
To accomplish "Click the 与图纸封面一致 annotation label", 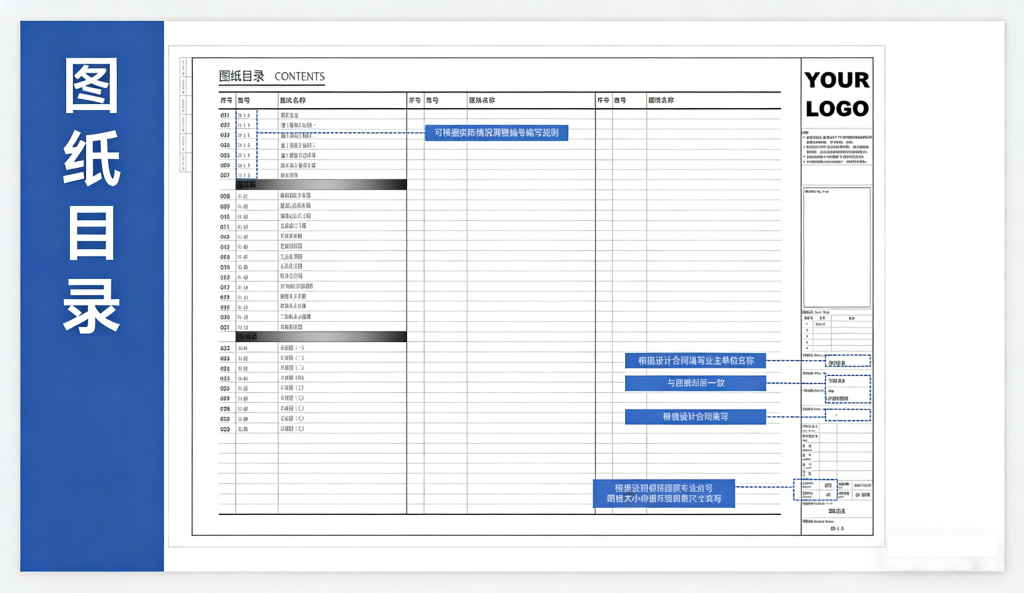I will point(695,383).
